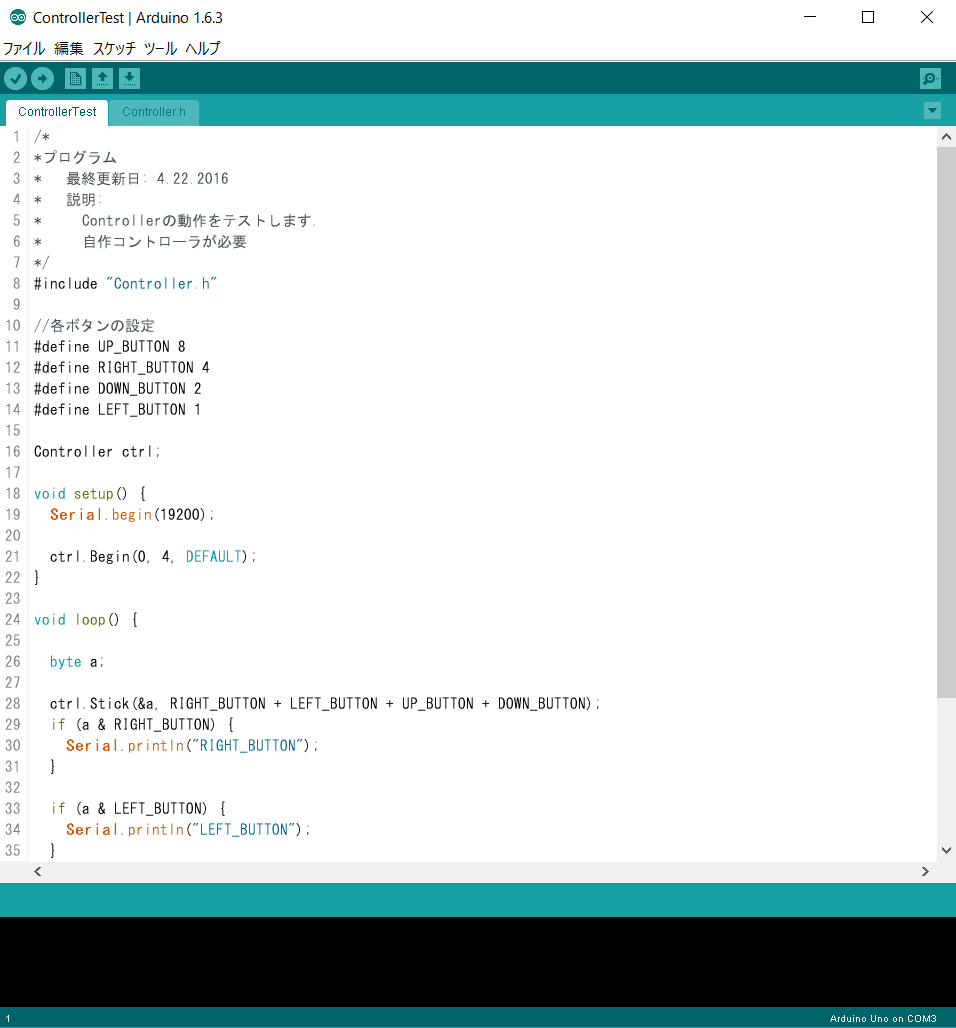This screenshot has height=1028, width=956.
Task: Switch to the ControllerTest tab
Action: click(x=57, y=112)
